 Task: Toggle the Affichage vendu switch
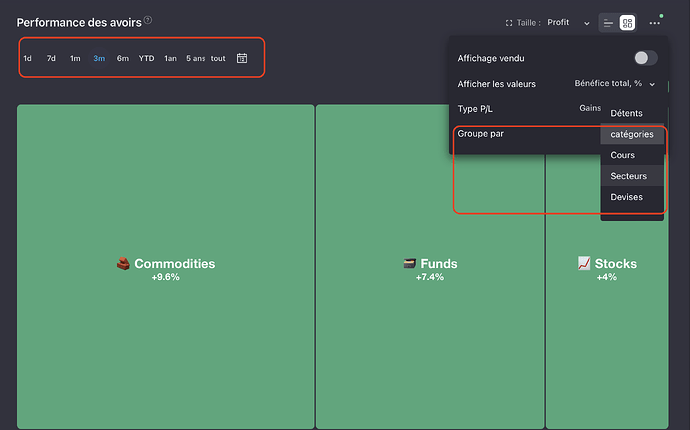click(x=645, y=58)
